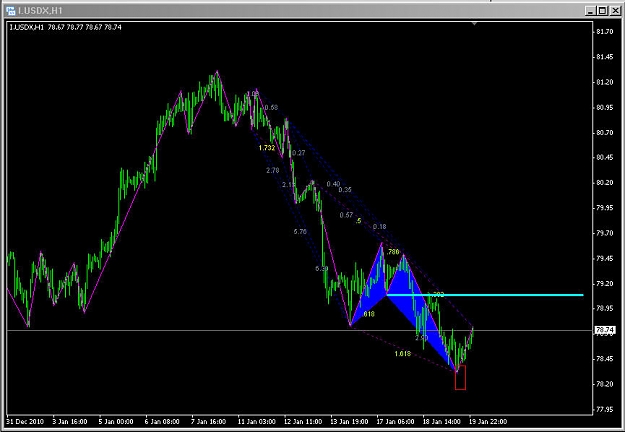
Task: Click the '17 Jan 06:00' time label
Action: [395, 421]
